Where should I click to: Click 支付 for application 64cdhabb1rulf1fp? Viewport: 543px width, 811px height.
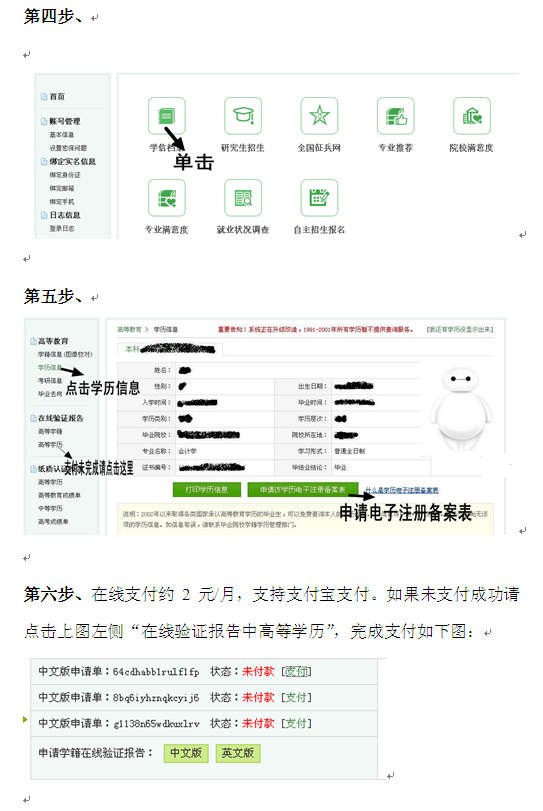297,672
